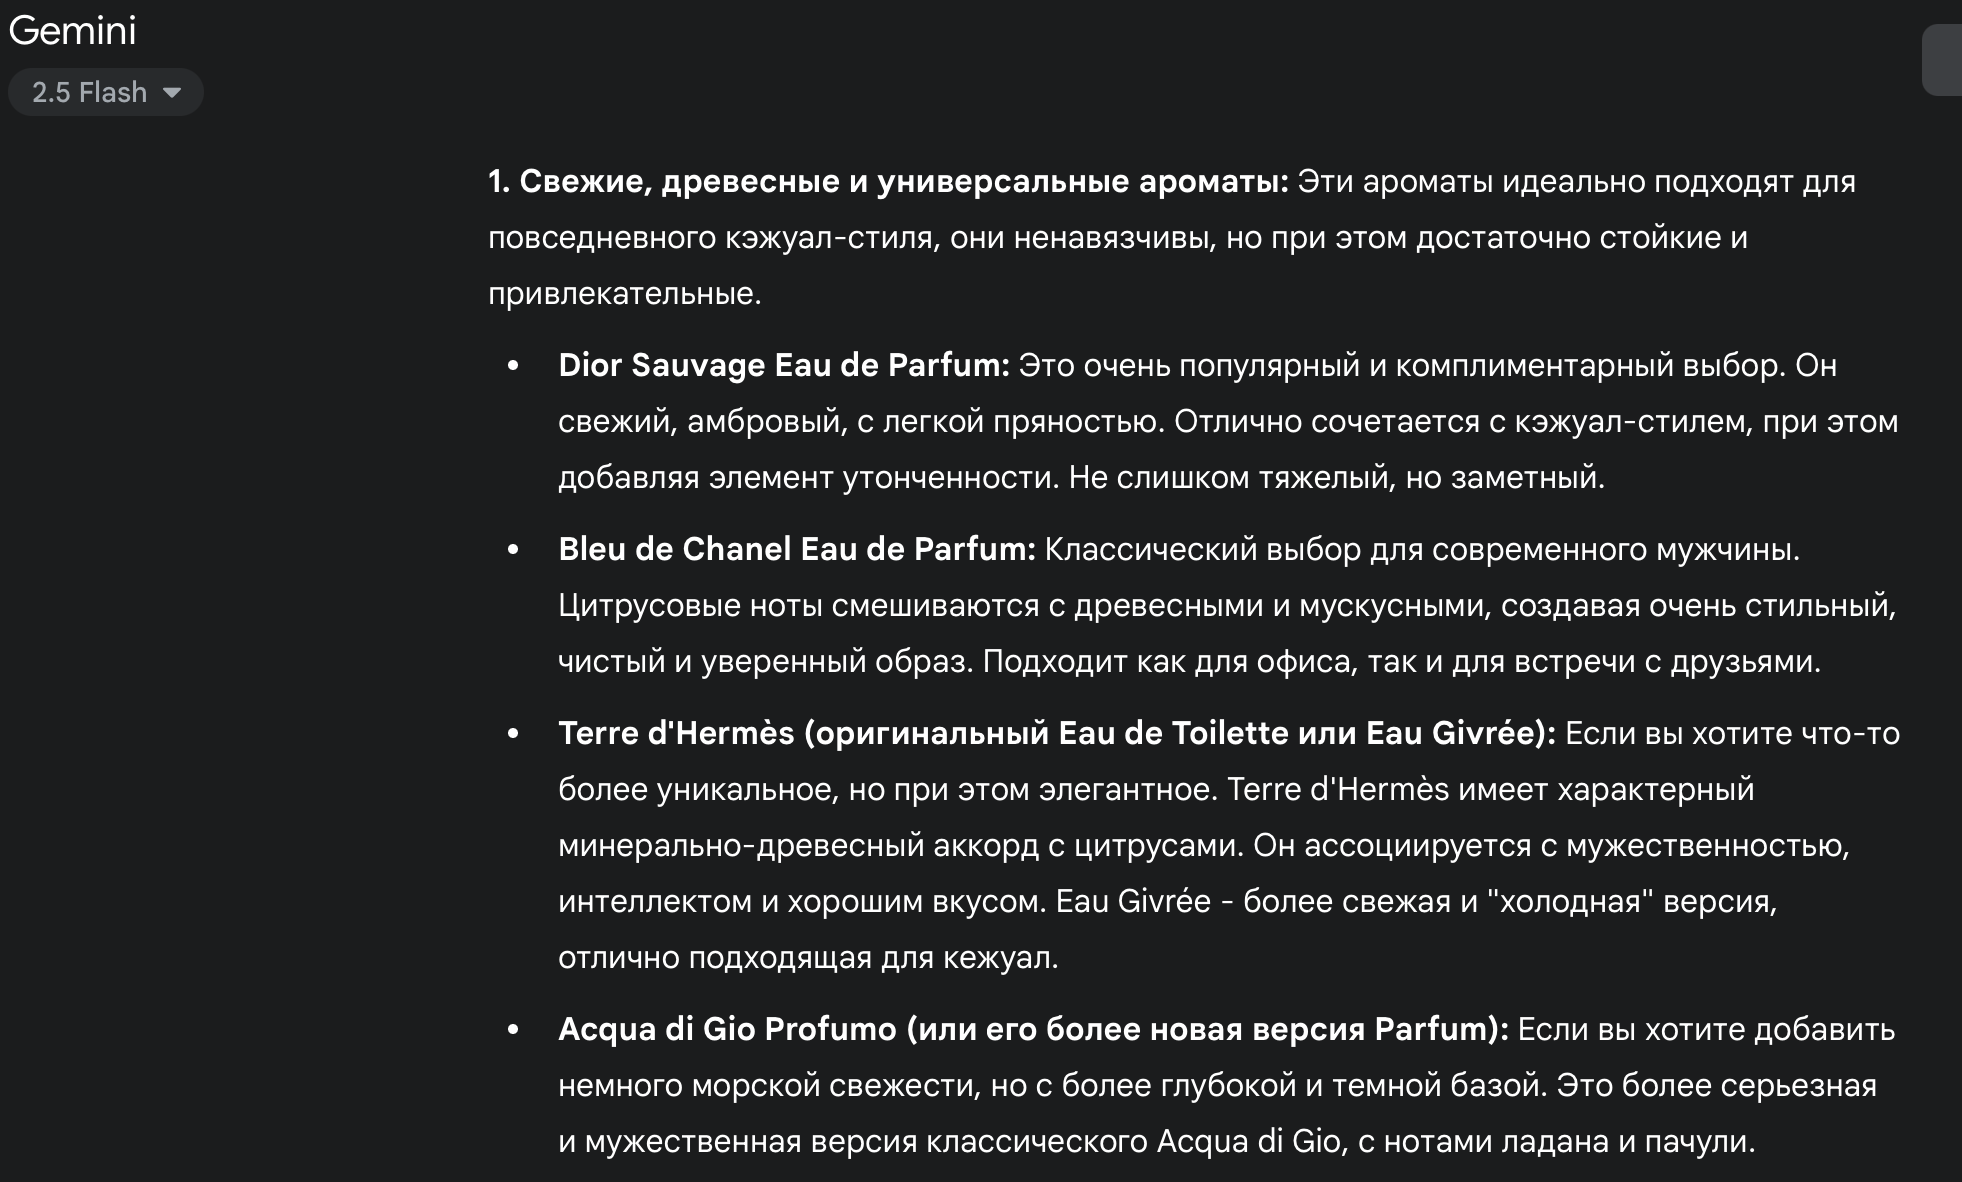Click the partially visible gray button at top right
The width and height of the screenshot is (1962, 1182).
click(1942, 61)
